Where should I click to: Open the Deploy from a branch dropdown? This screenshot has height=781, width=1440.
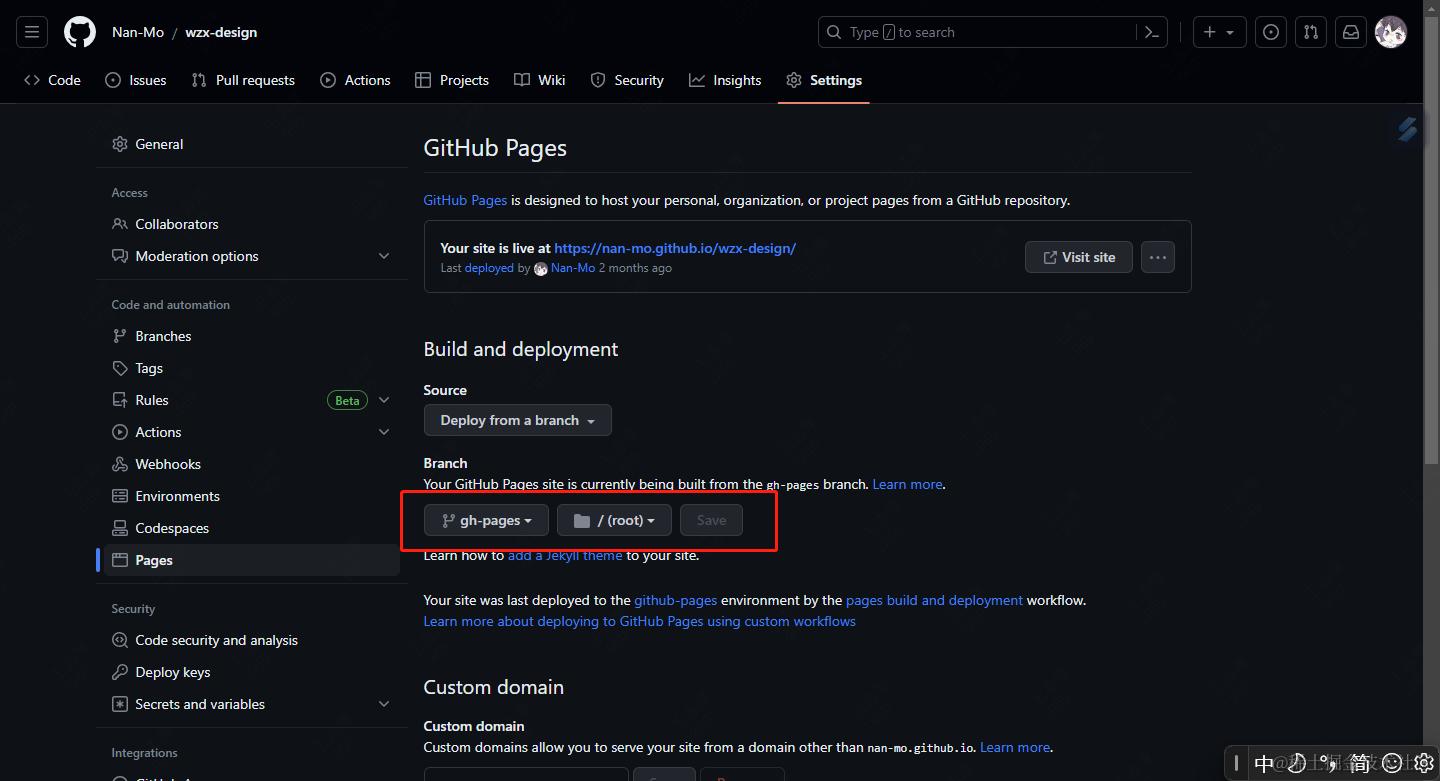pyautogui.click(x=518, y=420)
